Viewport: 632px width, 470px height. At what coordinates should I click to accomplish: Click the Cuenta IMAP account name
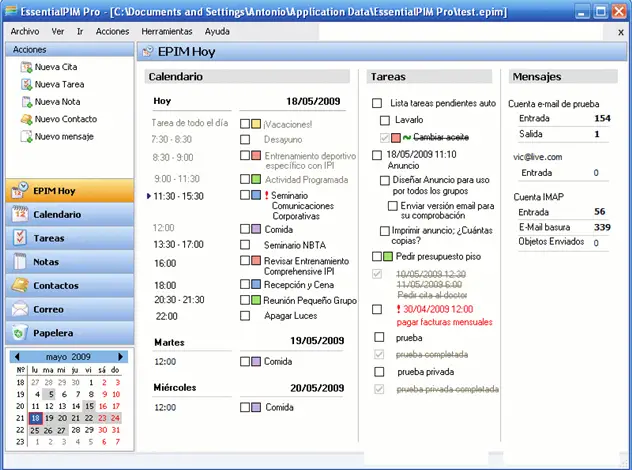(538, 197)
